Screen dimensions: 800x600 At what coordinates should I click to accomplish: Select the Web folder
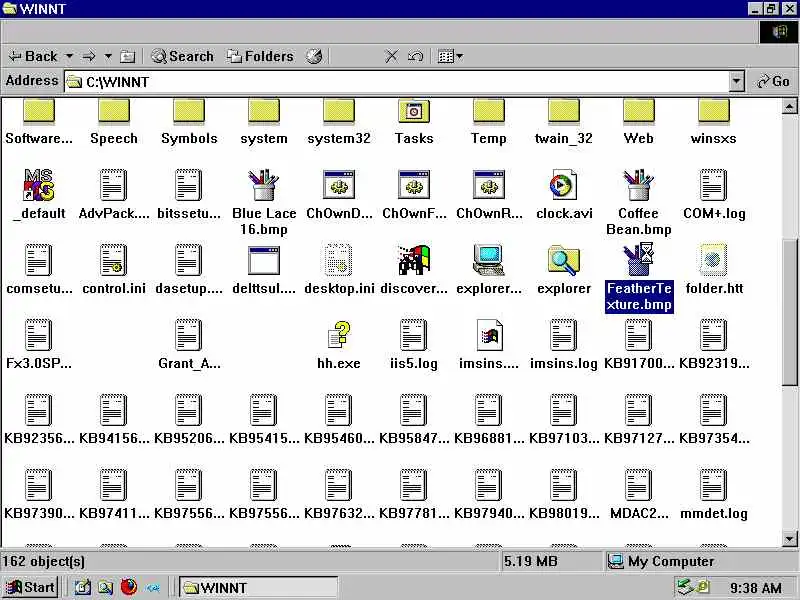tap(639, 122)
